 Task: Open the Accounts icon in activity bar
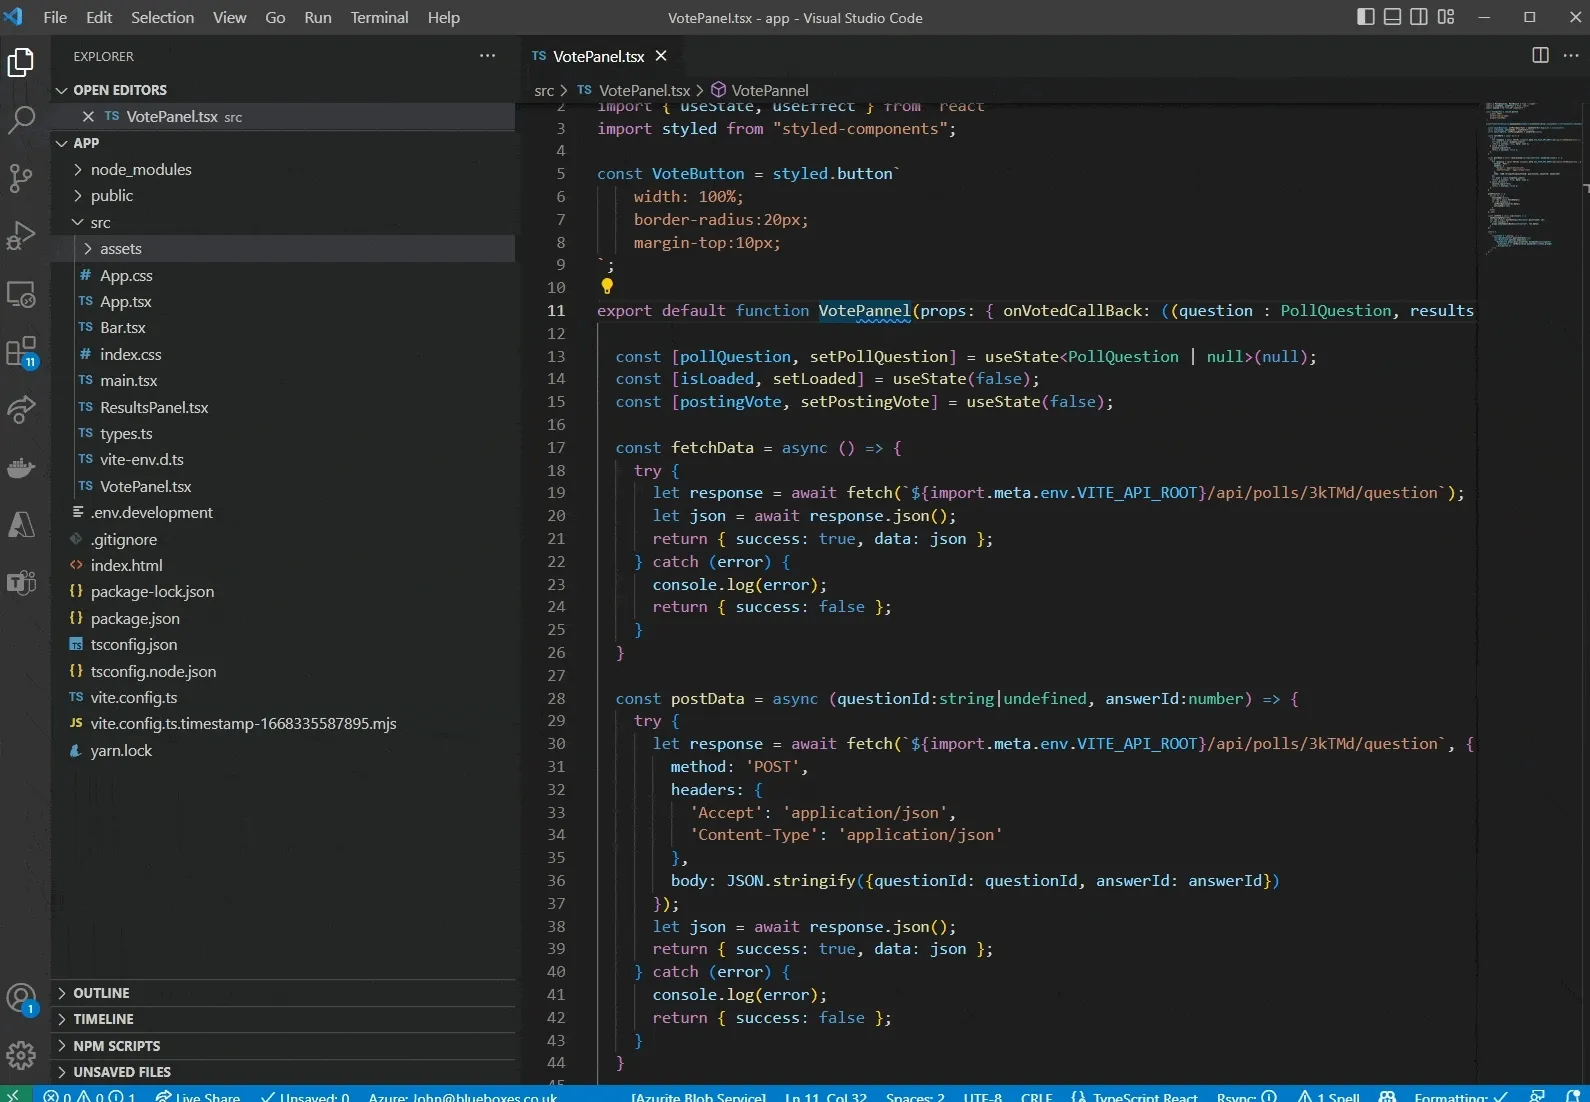(21, 998)
